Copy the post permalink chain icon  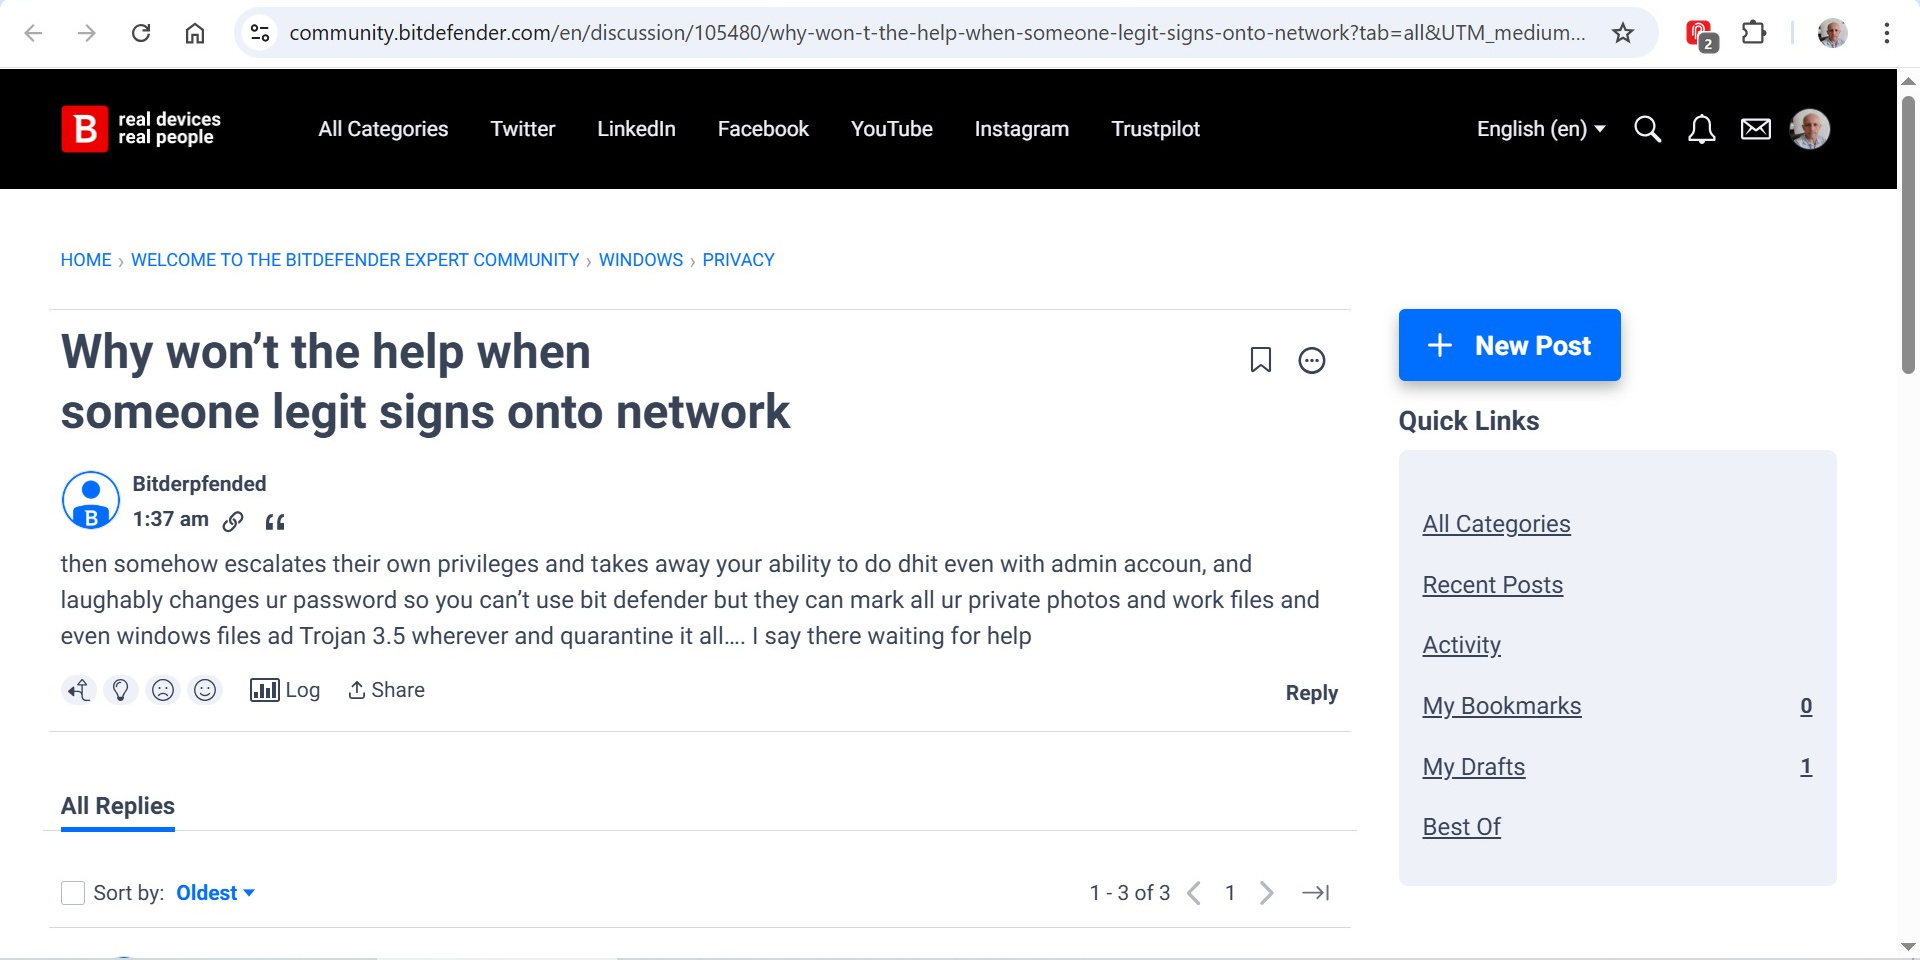coord(233,521)
